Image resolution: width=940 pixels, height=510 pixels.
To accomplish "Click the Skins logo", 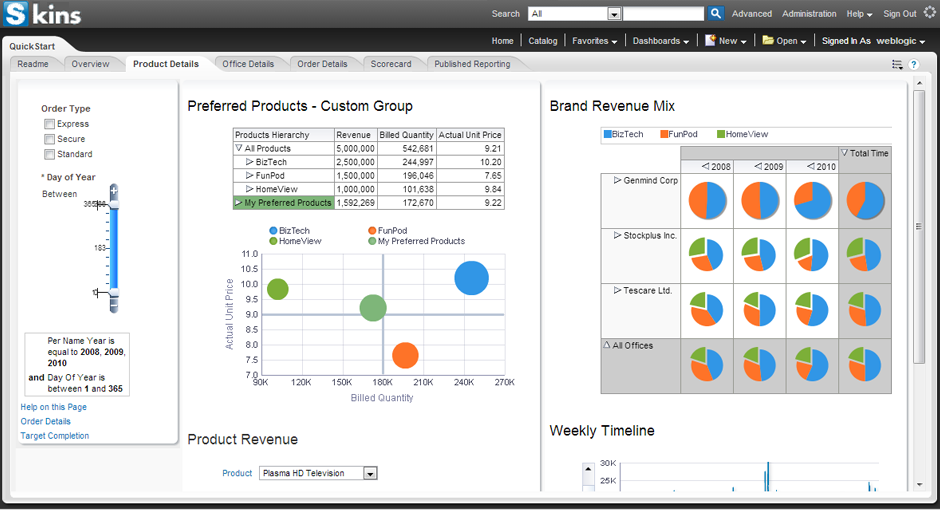I will [42, 14].
